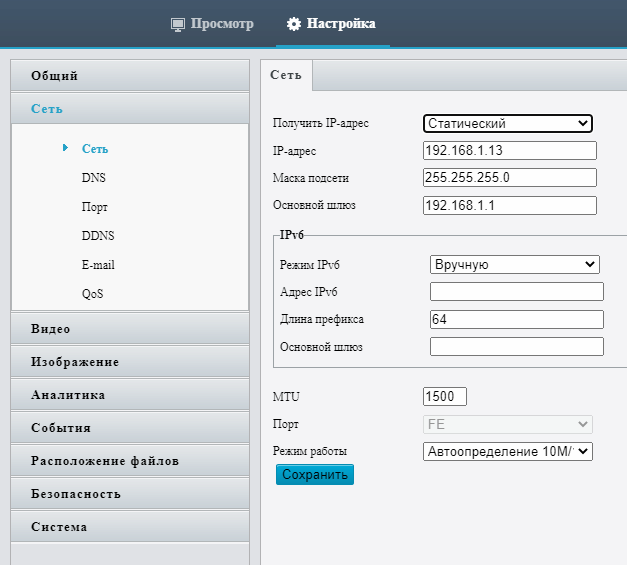Open the QoS submenu item

tap(92, 294)
